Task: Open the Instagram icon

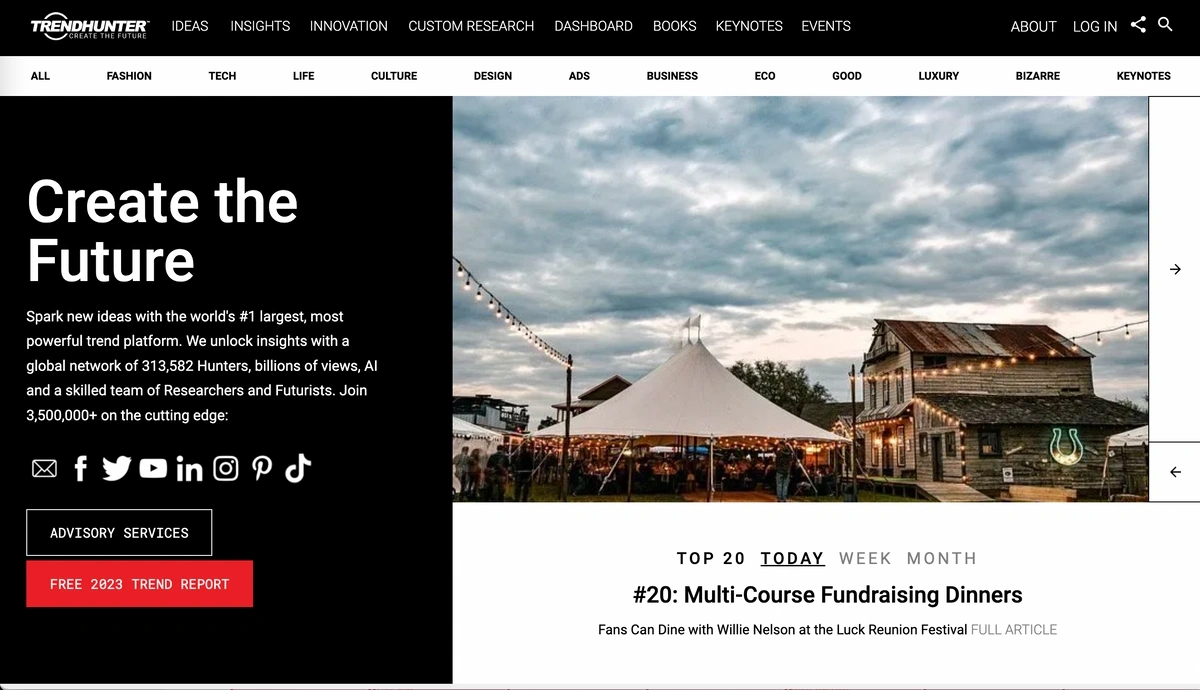Action: 226,468
